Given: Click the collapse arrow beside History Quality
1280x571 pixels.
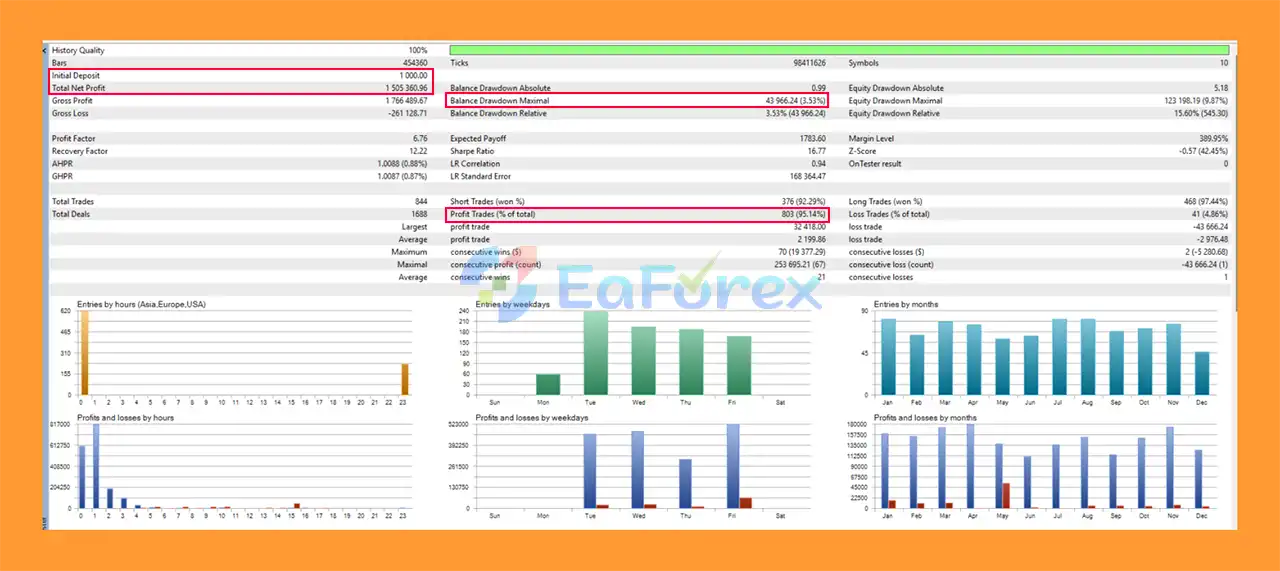Looking at the screenshot, I should pyautogui.click(x=45, y=50).
